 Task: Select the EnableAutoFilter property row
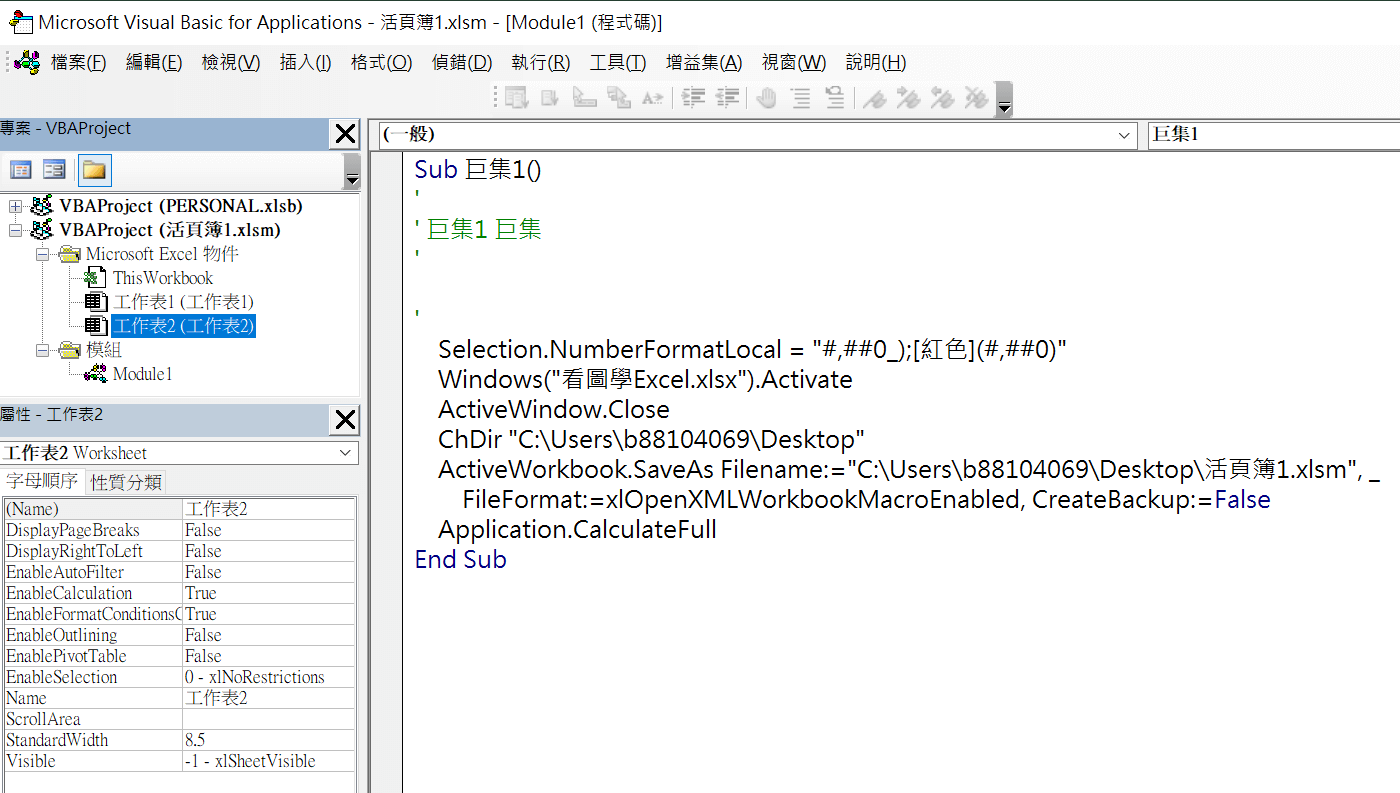(180, 572)
